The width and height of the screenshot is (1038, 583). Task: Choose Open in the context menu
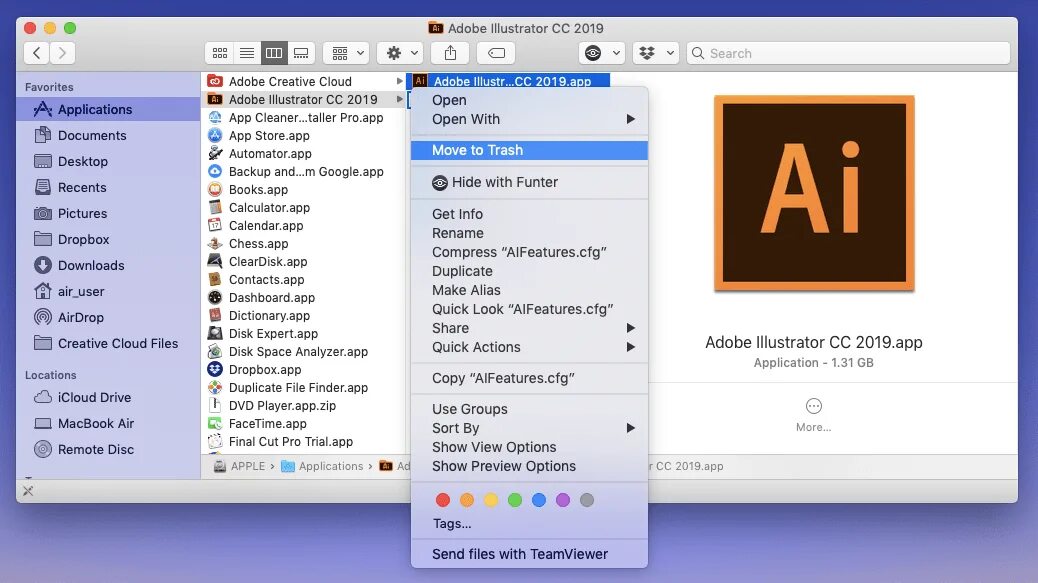coord(529,100)
